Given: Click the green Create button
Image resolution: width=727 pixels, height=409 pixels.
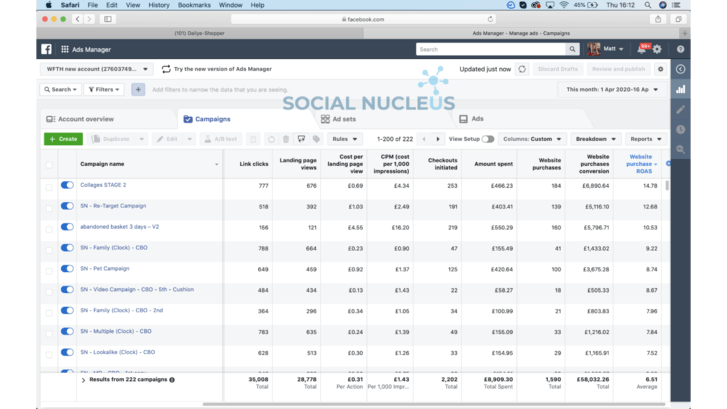Looking at the screenshot, I should (x=63, y=139).
